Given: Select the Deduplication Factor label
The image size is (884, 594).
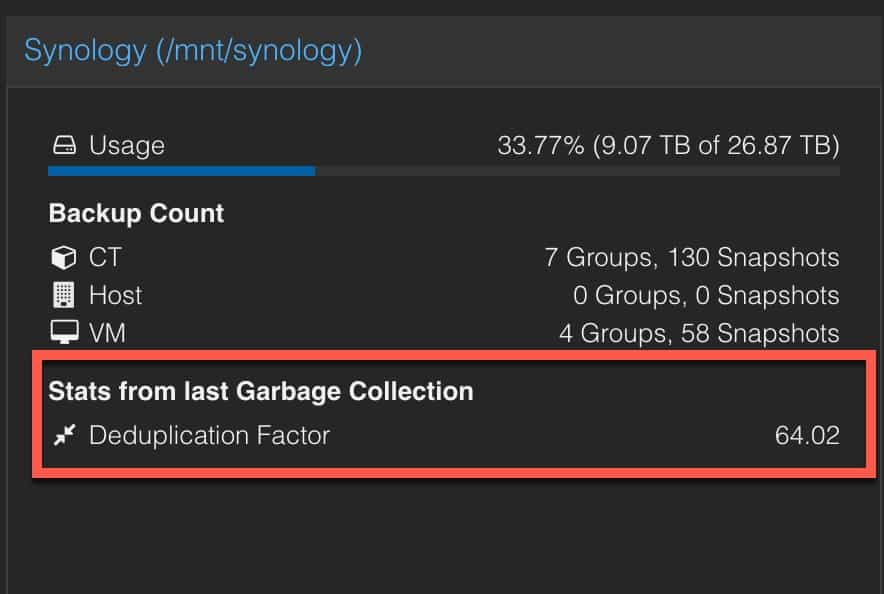Looking at the screenshot, I should click(x=209, y=436).
